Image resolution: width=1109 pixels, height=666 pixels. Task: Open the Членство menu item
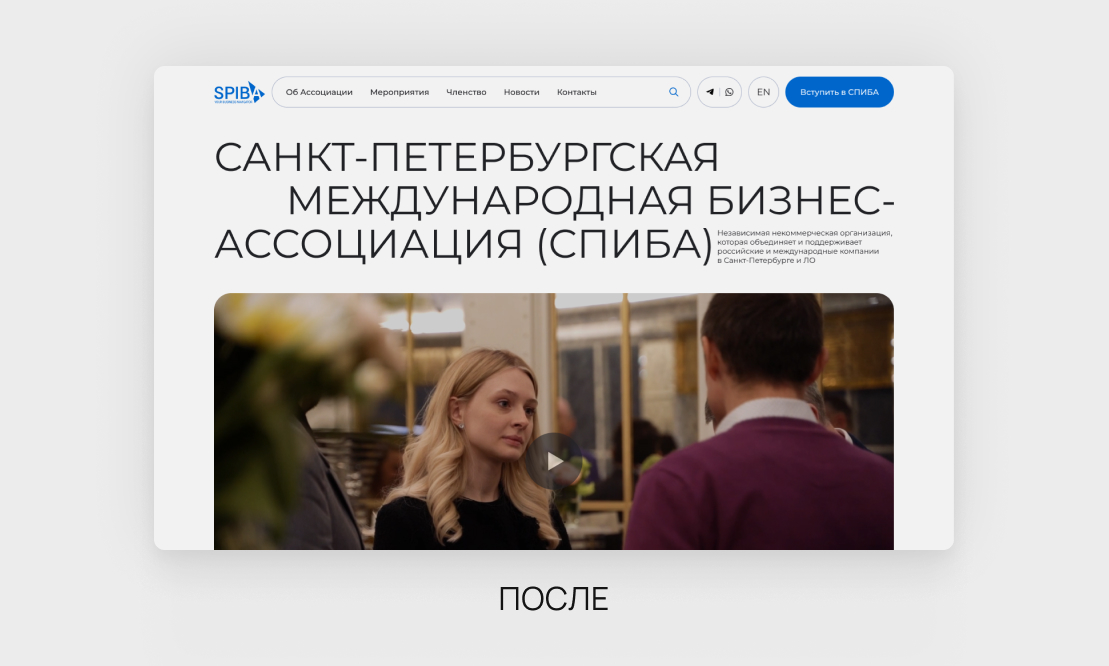click(466, 92)
